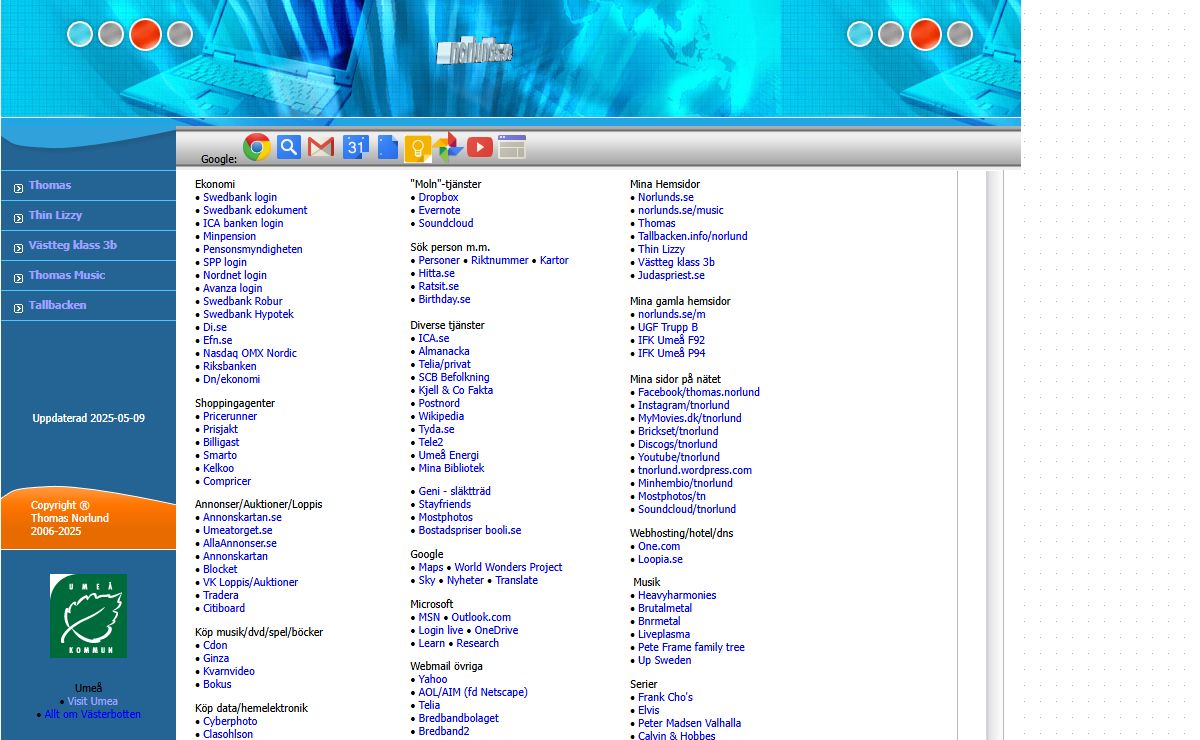Follow the Evernote link
Image resolution: width=1200 pixels, height=740 pixels.
tap(439, 211)
